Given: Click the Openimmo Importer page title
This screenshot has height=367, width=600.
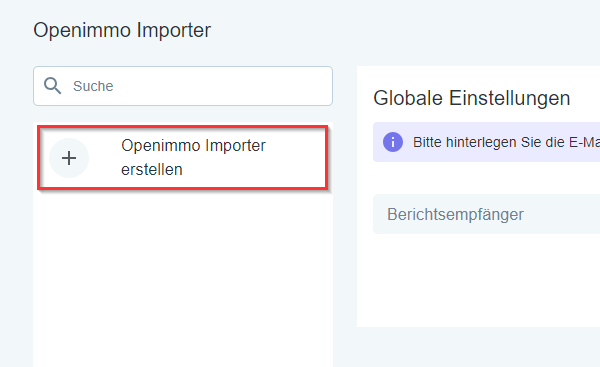Looking at the screenshot, I should [x=122, y=30].
